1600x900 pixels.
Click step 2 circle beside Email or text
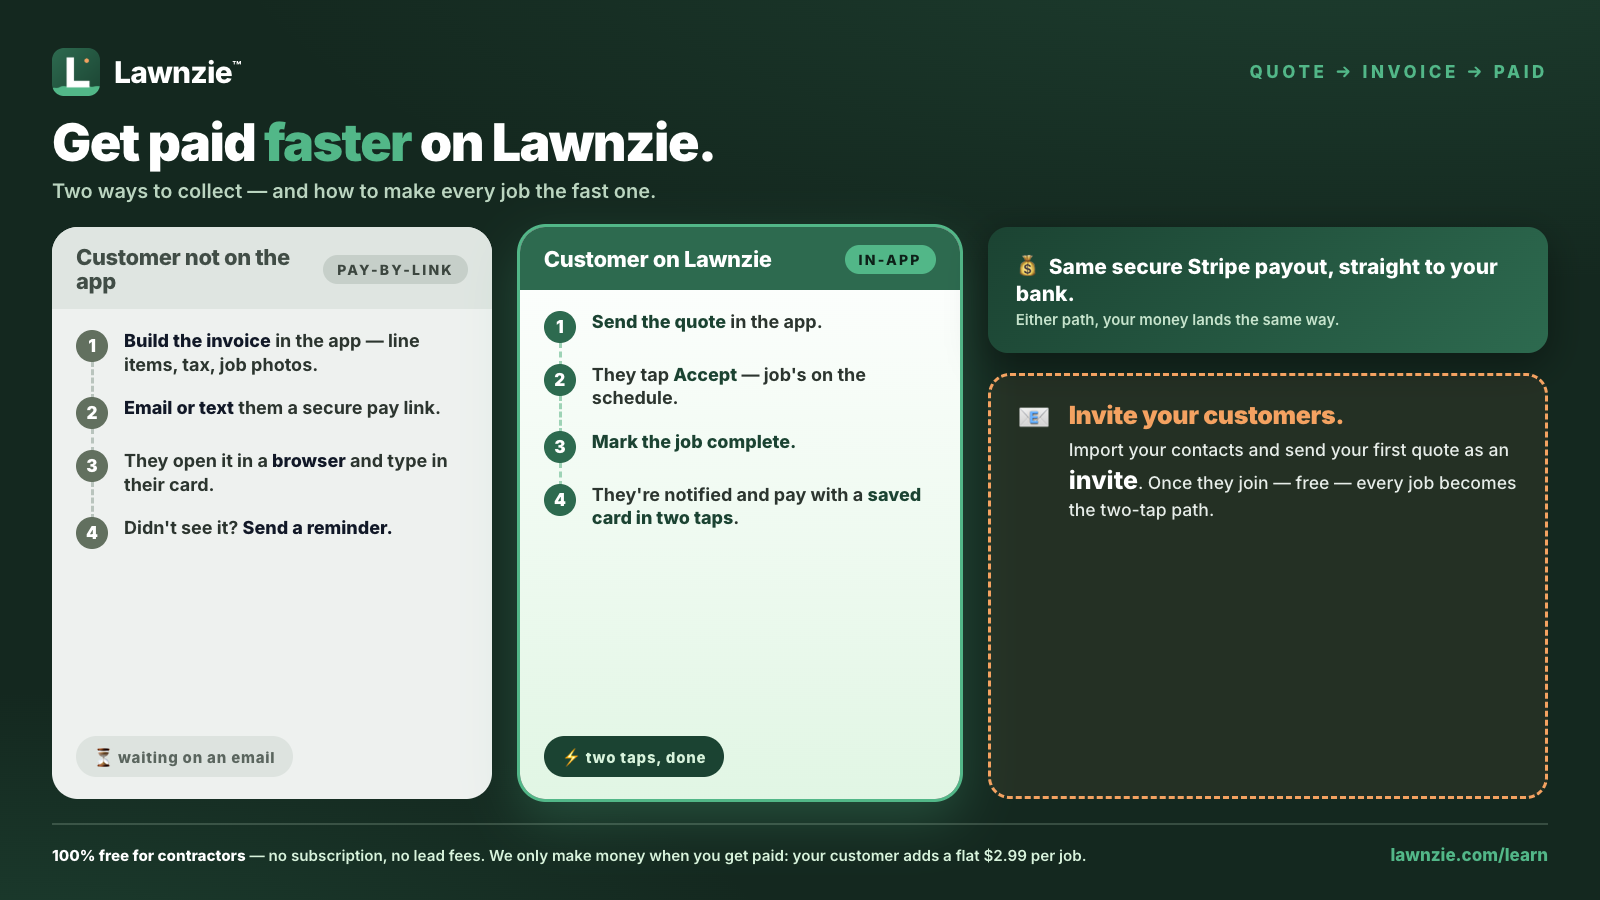tap(92, 412)
